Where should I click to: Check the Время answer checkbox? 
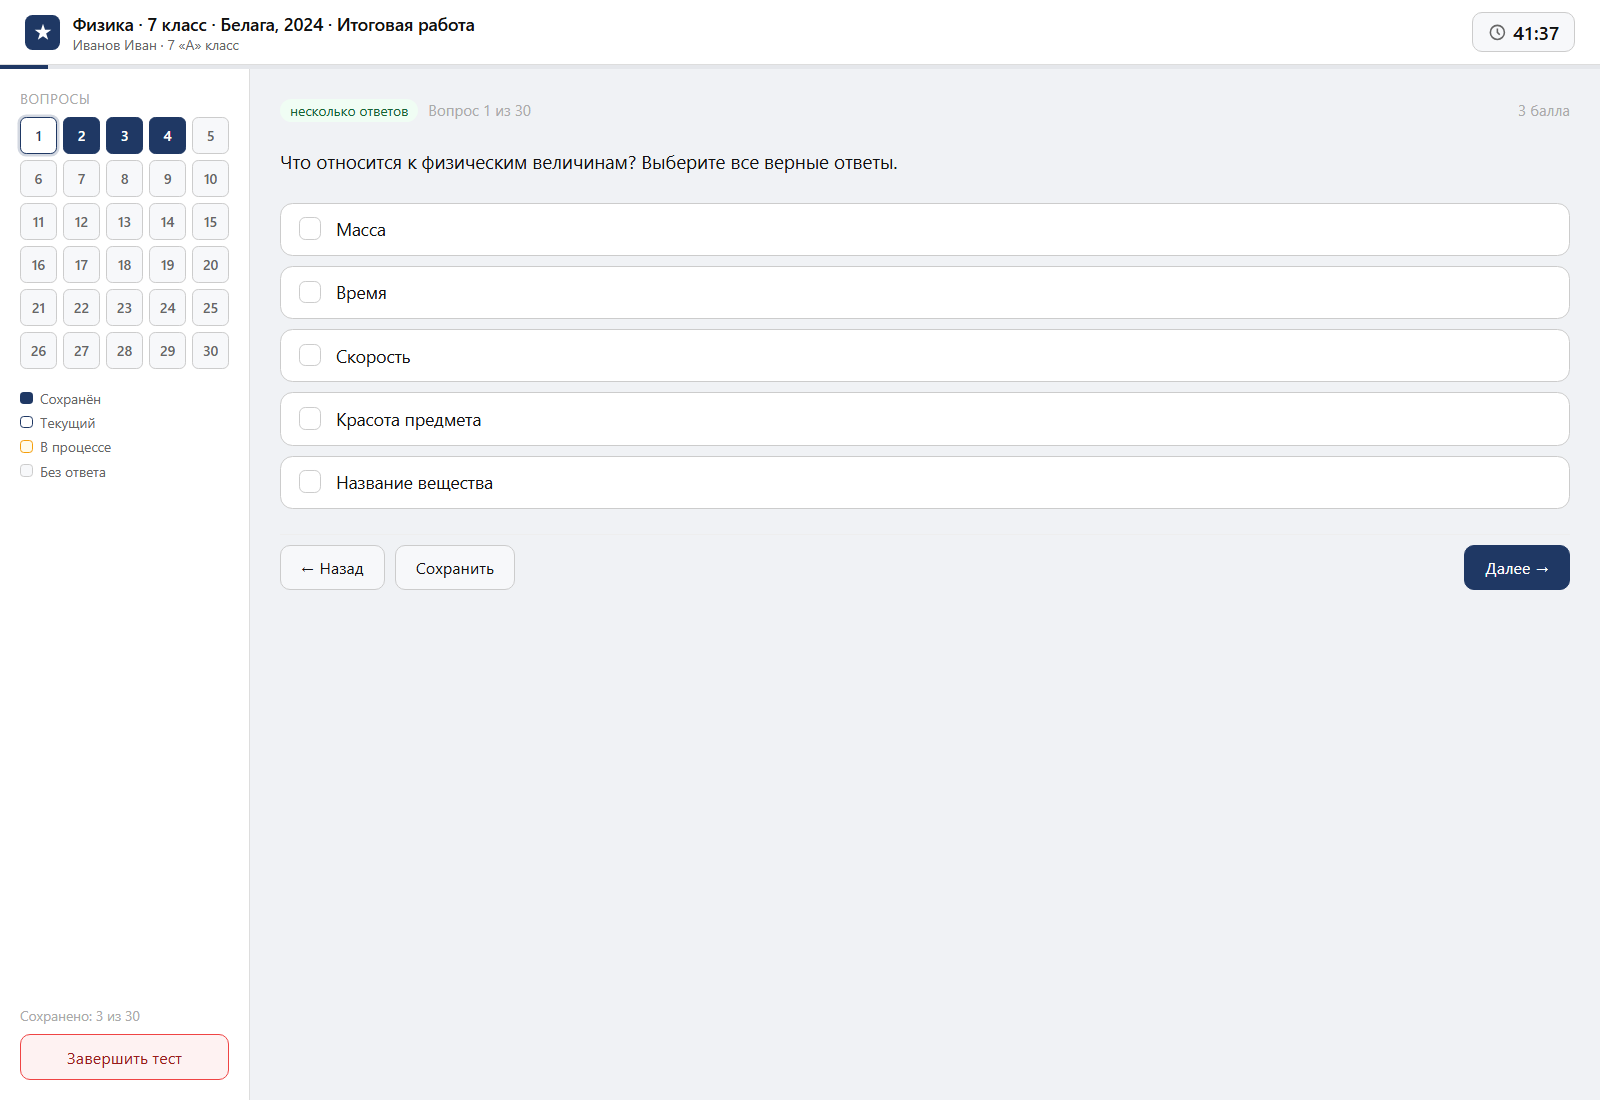[310, 292]
